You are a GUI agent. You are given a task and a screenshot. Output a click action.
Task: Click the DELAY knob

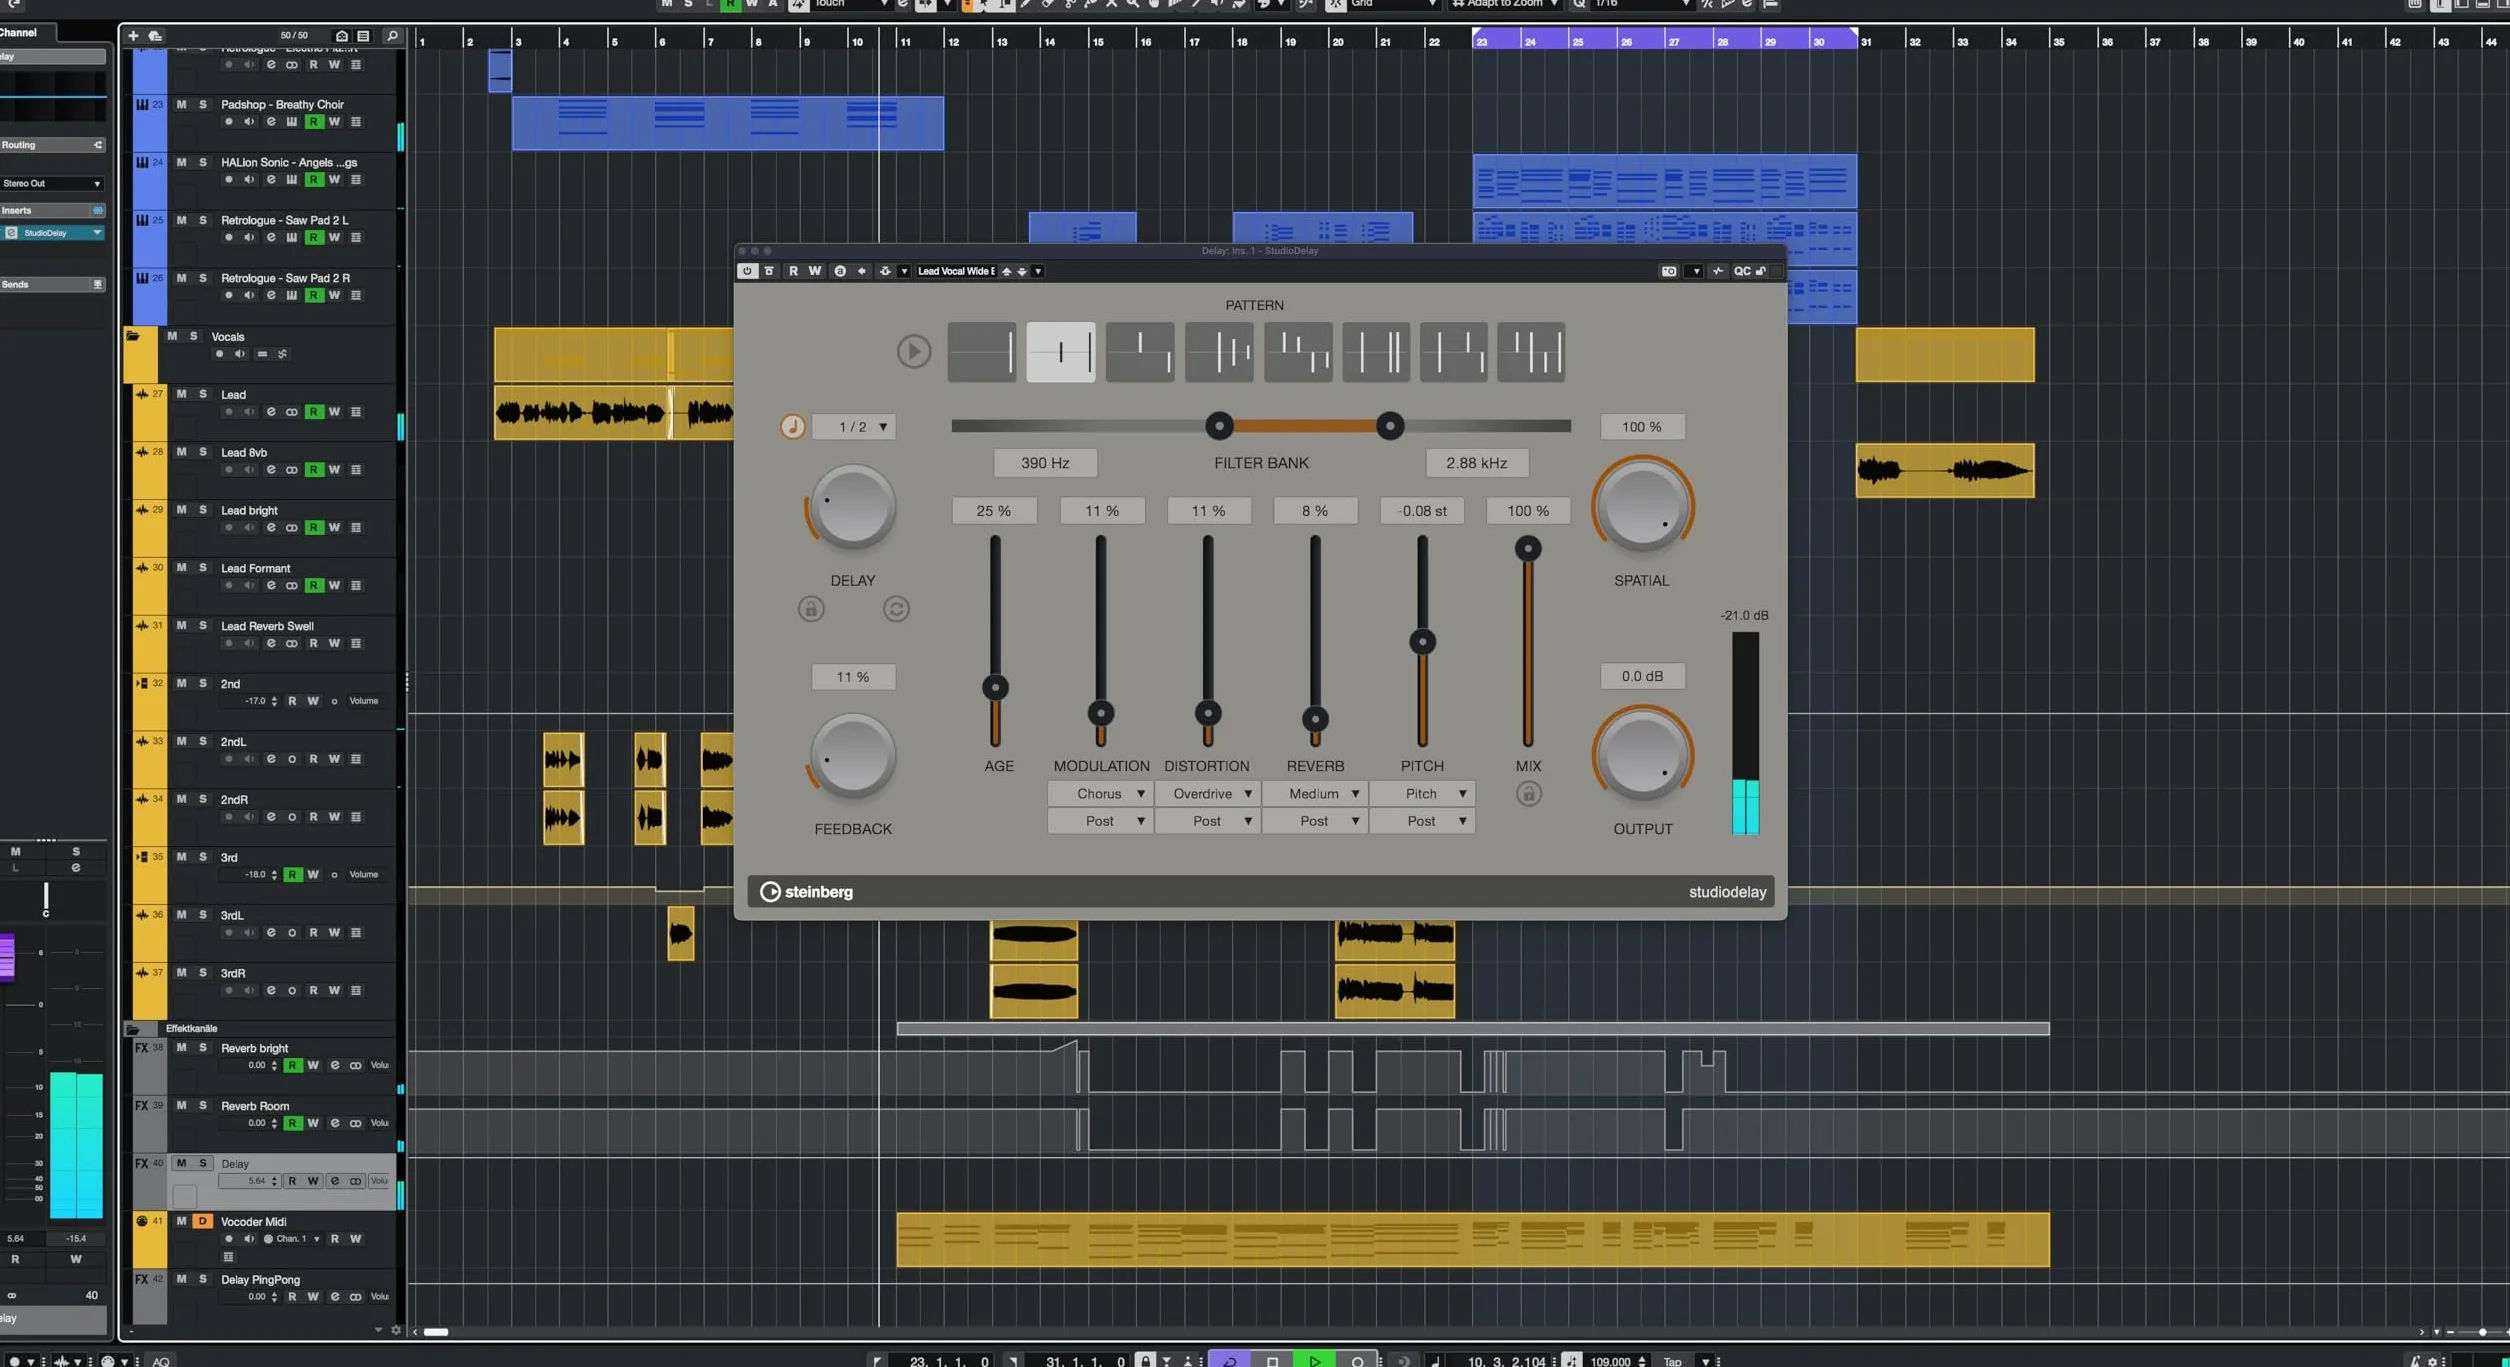point(852,507)
